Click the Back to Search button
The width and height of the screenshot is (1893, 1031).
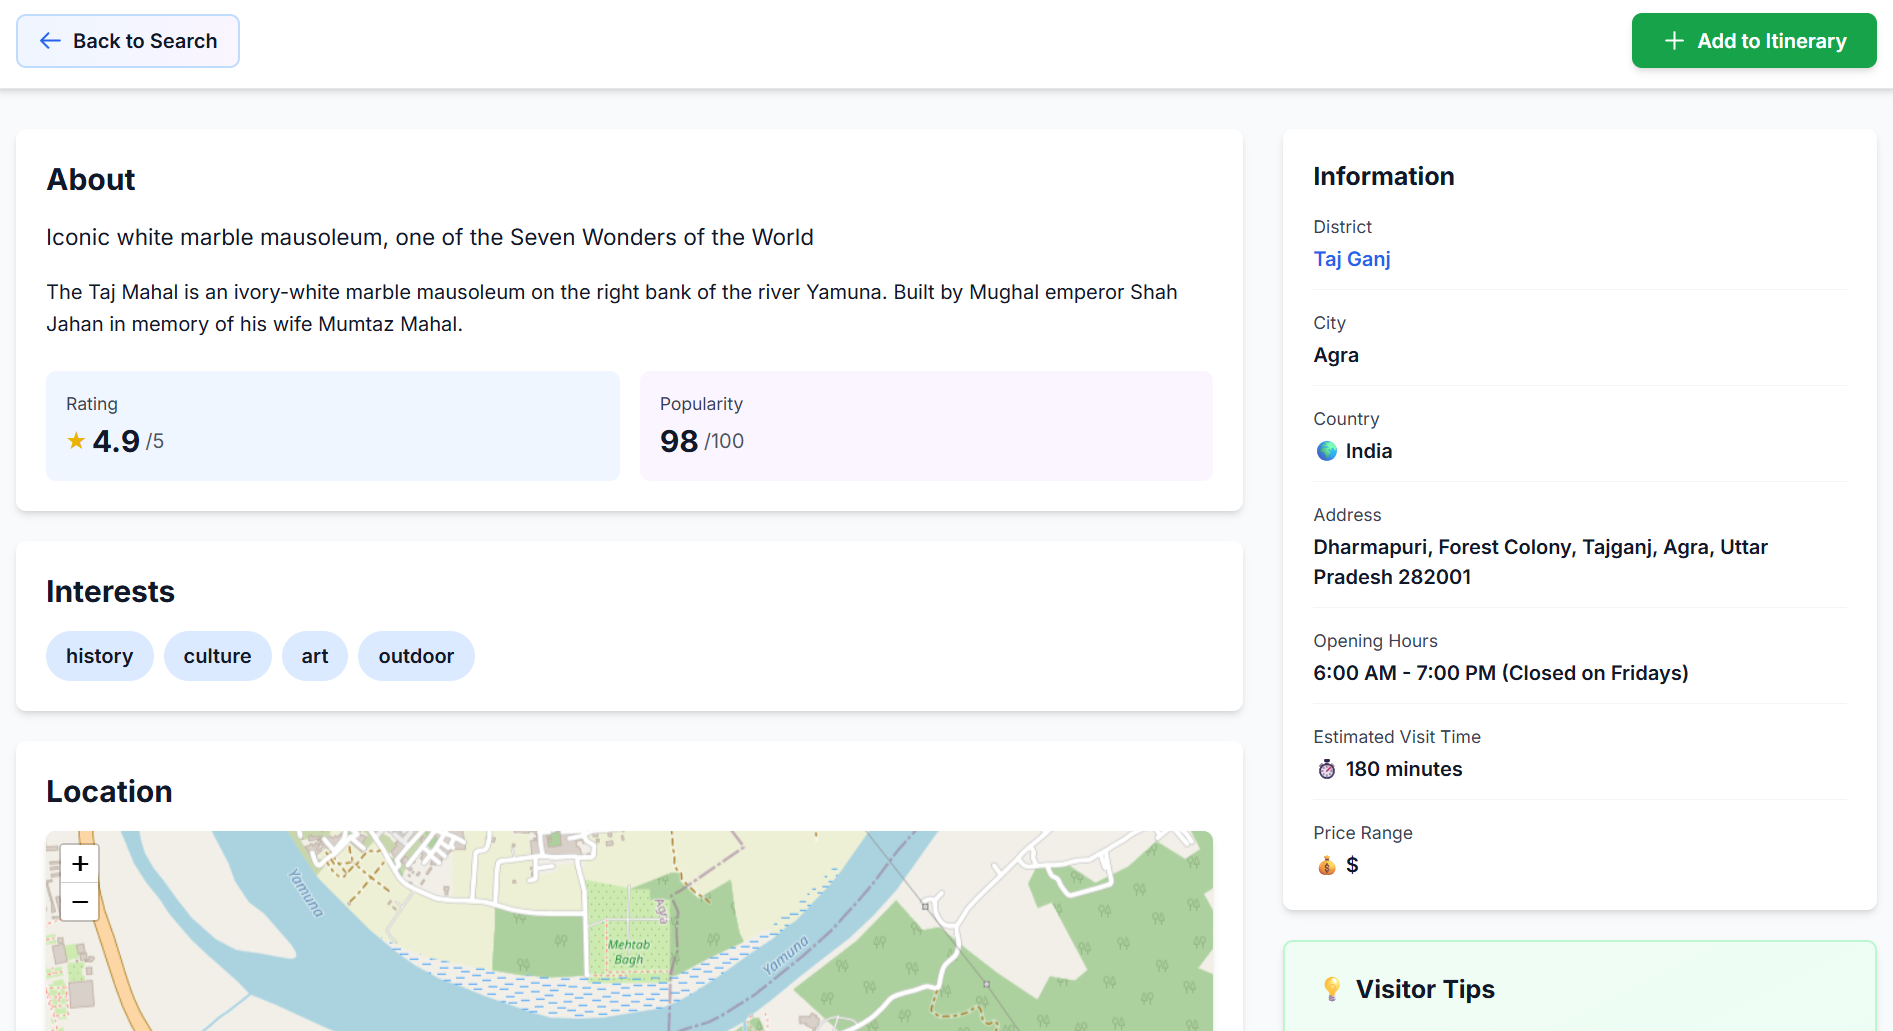[128, 41]
